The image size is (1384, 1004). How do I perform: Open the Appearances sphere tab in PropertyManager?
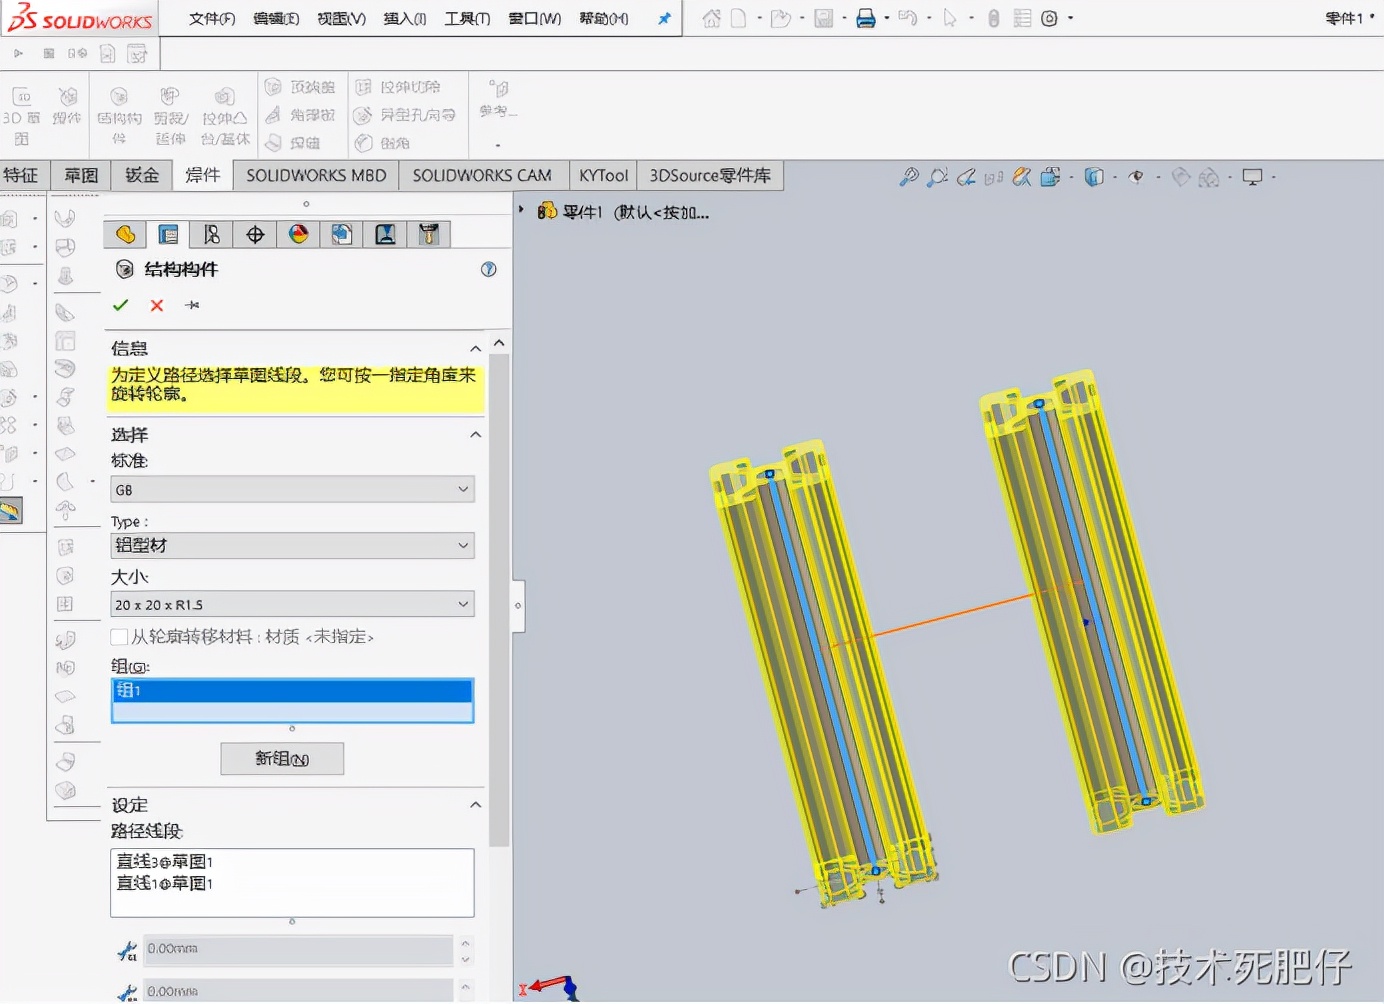click(298, 233)
